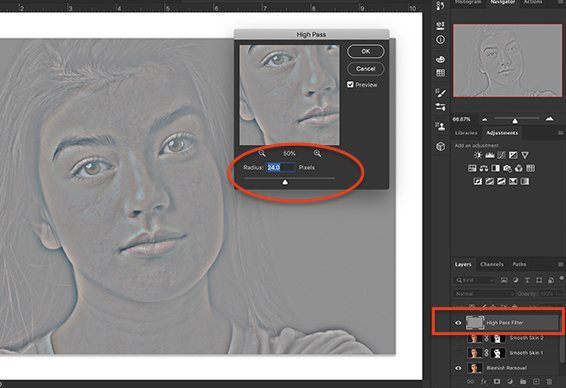Add a Vibrance adjustment triangle icon
Image resolution: width=566 pixels, height=388 pixels.
tap(525, 155)
